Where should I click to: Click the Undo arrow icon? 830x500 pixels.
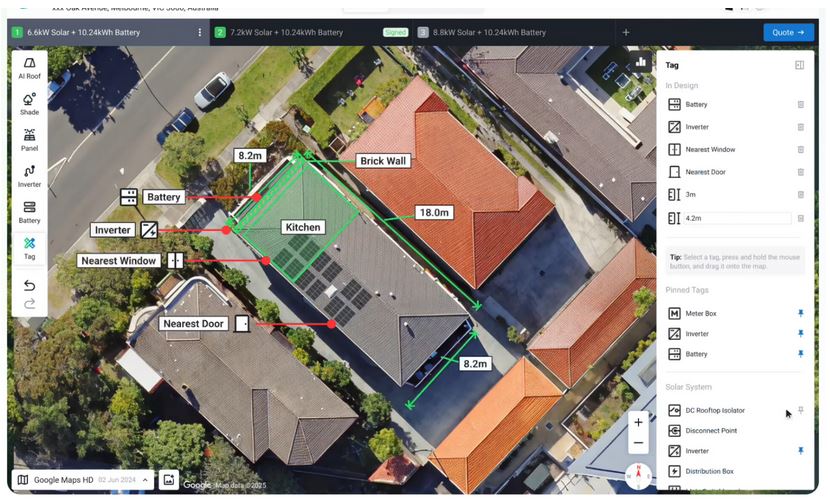pyautogui.click(x=30, y=285)
